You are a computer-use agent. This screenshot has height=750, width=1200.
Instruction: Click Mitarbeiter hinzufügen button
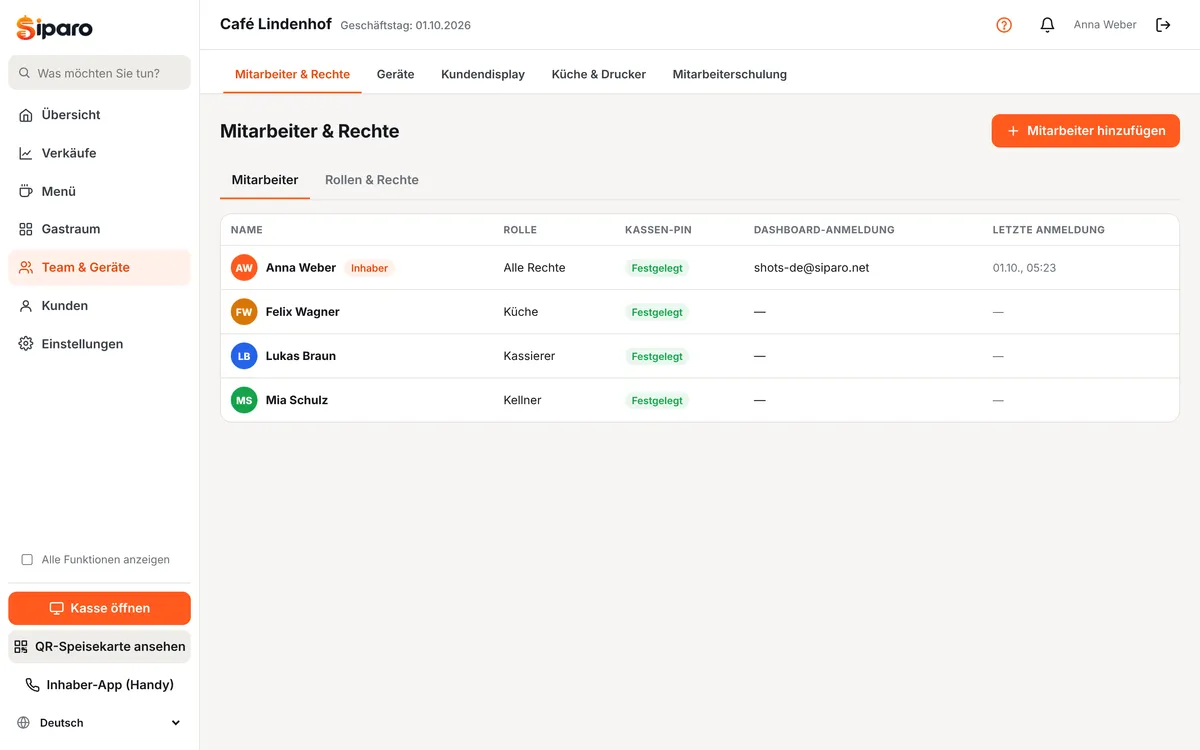pyautogui.click(x=1086, y=131)
